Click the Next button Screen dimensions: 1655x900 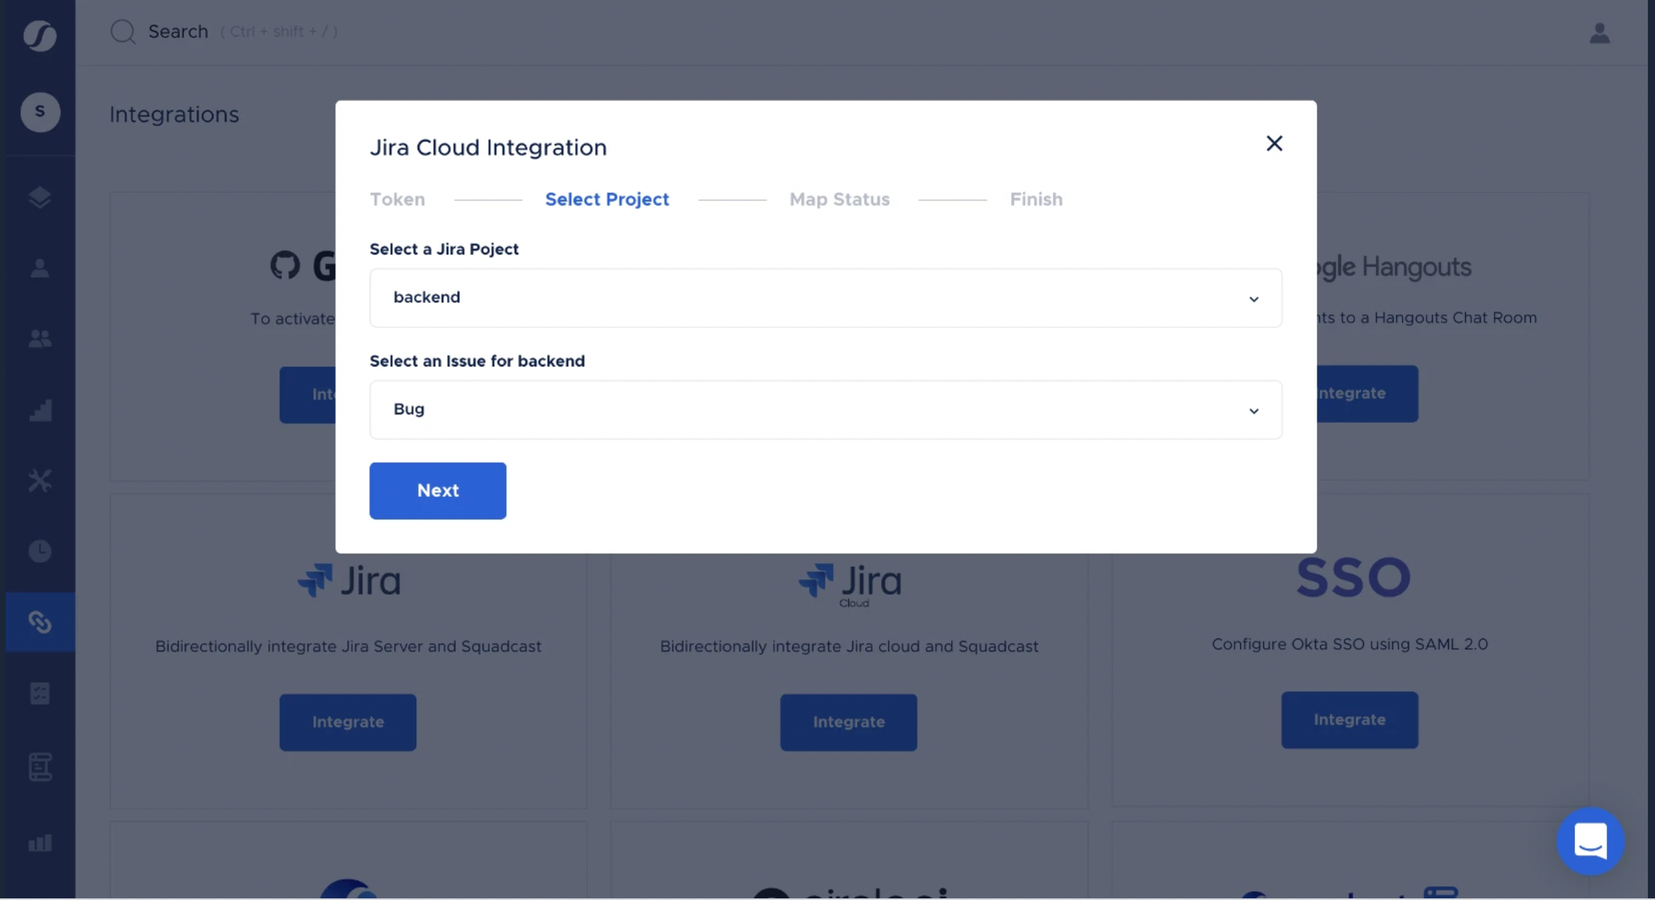pyautogui.click(x=438, y=491)
